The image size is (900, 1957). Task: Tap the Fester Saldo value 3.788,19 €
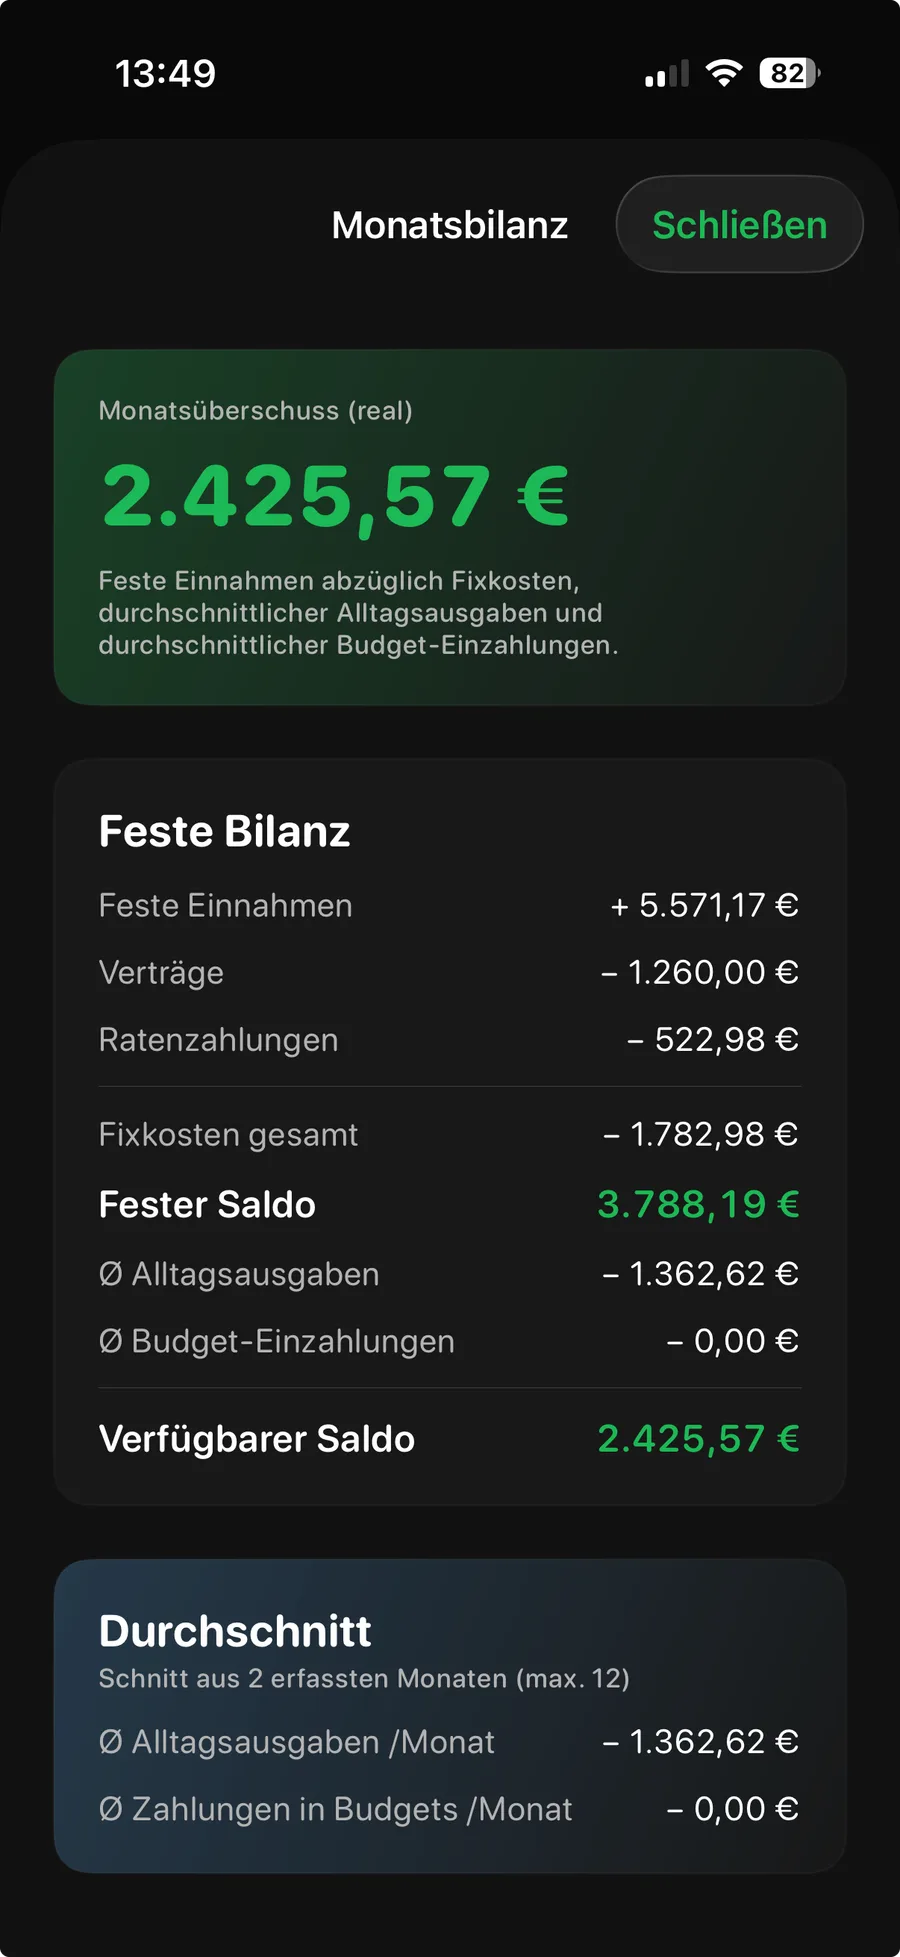pyautogui.click(x=698, y=1204)
